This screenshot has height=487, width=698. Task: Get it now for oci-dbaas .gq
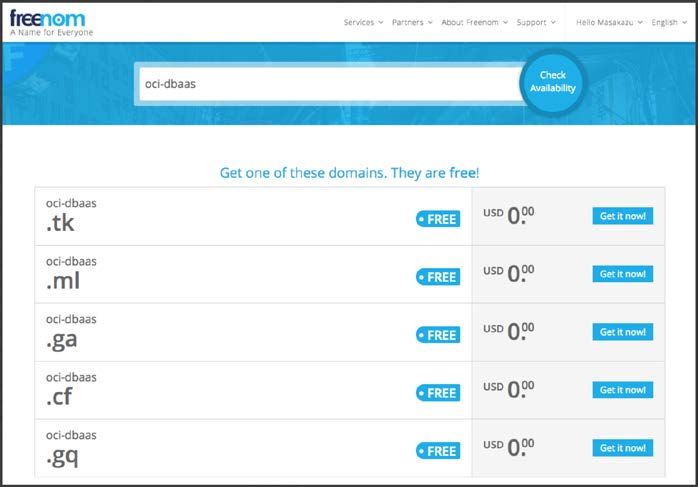pos(622,448)
